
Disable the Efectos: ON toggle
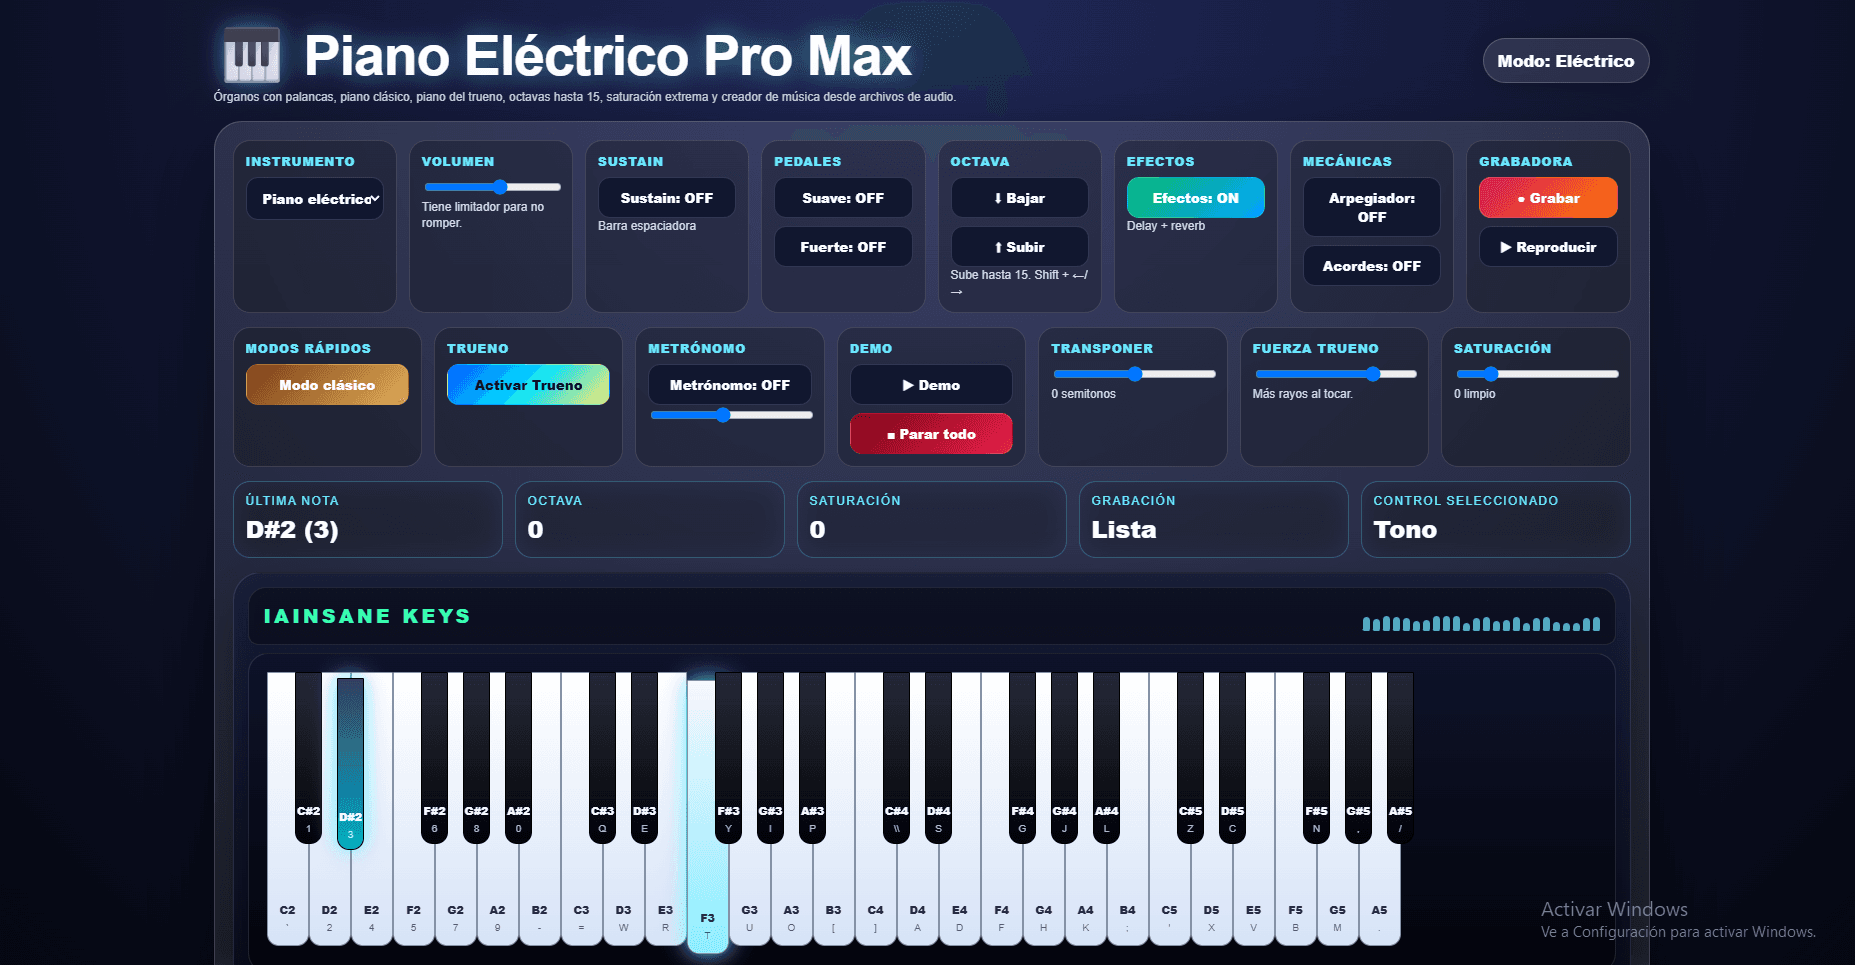coord(1196,198)
